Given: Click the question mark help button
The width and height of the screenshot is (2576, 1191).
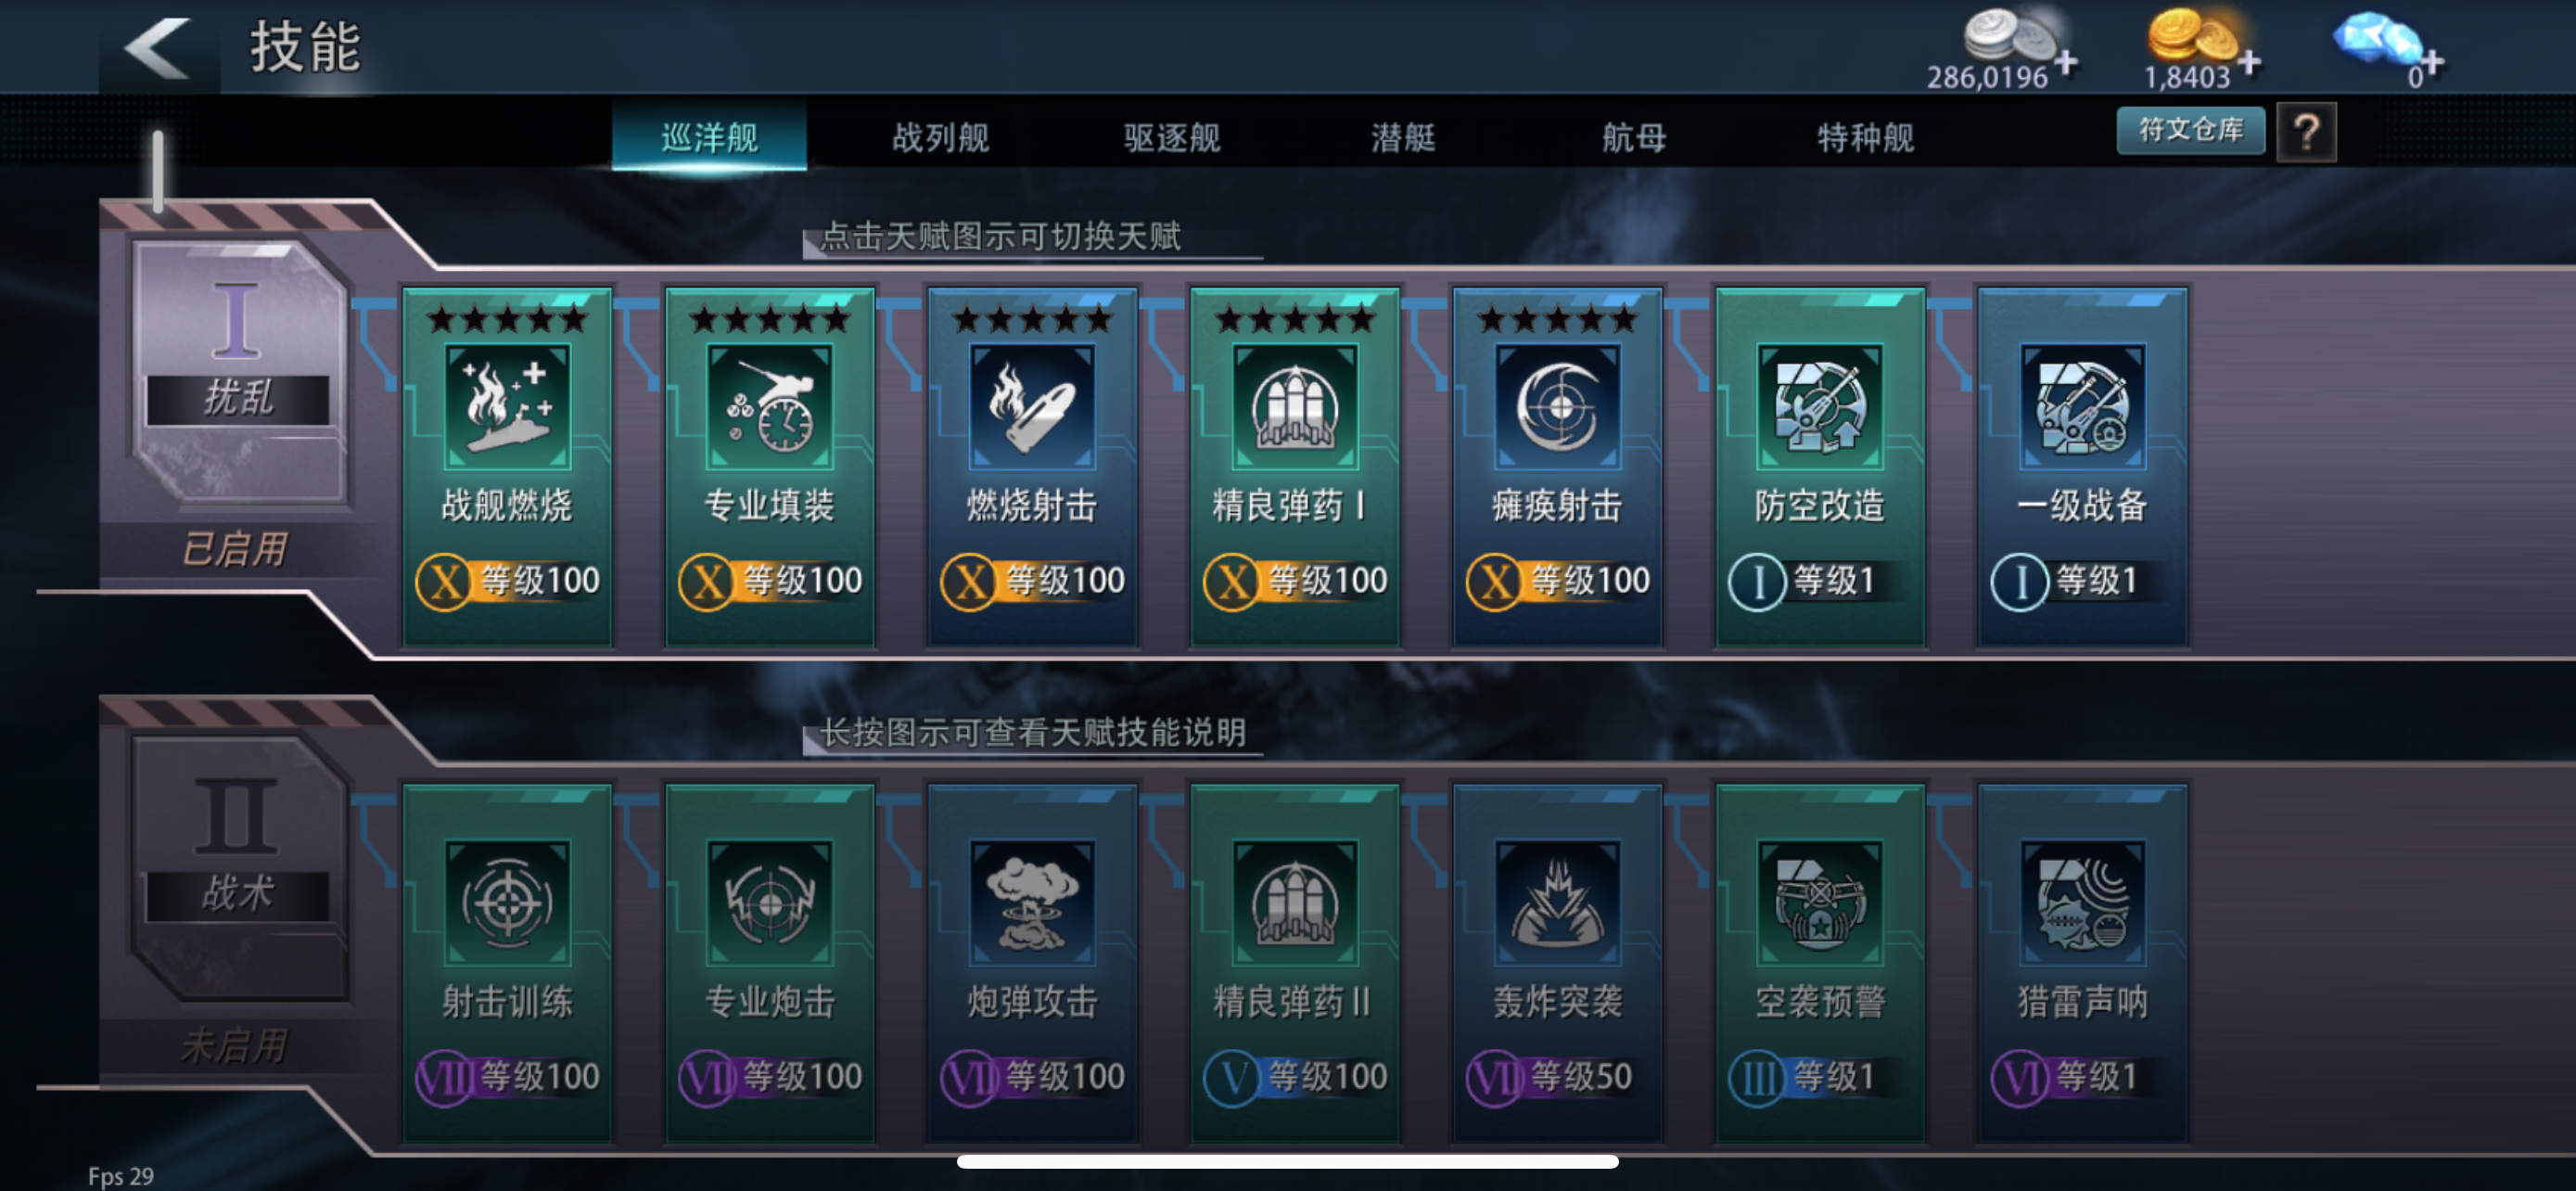Looking at the screenshot, I should pyautogui.click(x=2306, y=132).
